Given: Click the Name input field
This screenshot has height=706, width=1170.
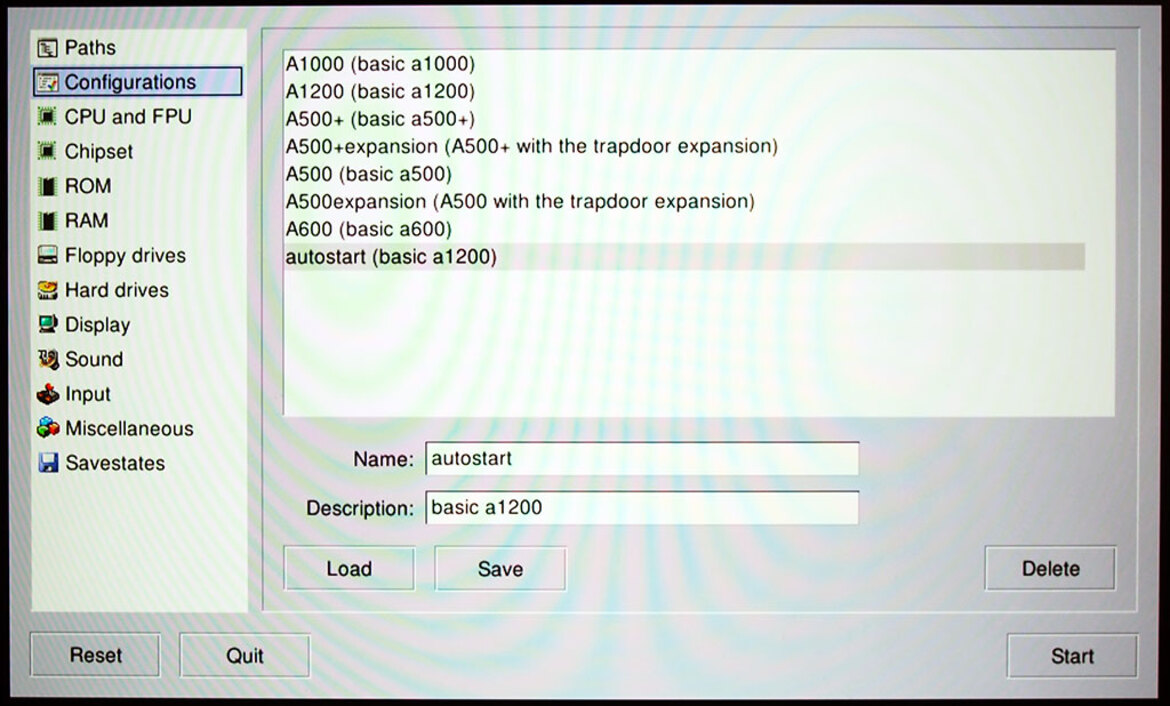Looking at the screenshot, I should point(642,458).
